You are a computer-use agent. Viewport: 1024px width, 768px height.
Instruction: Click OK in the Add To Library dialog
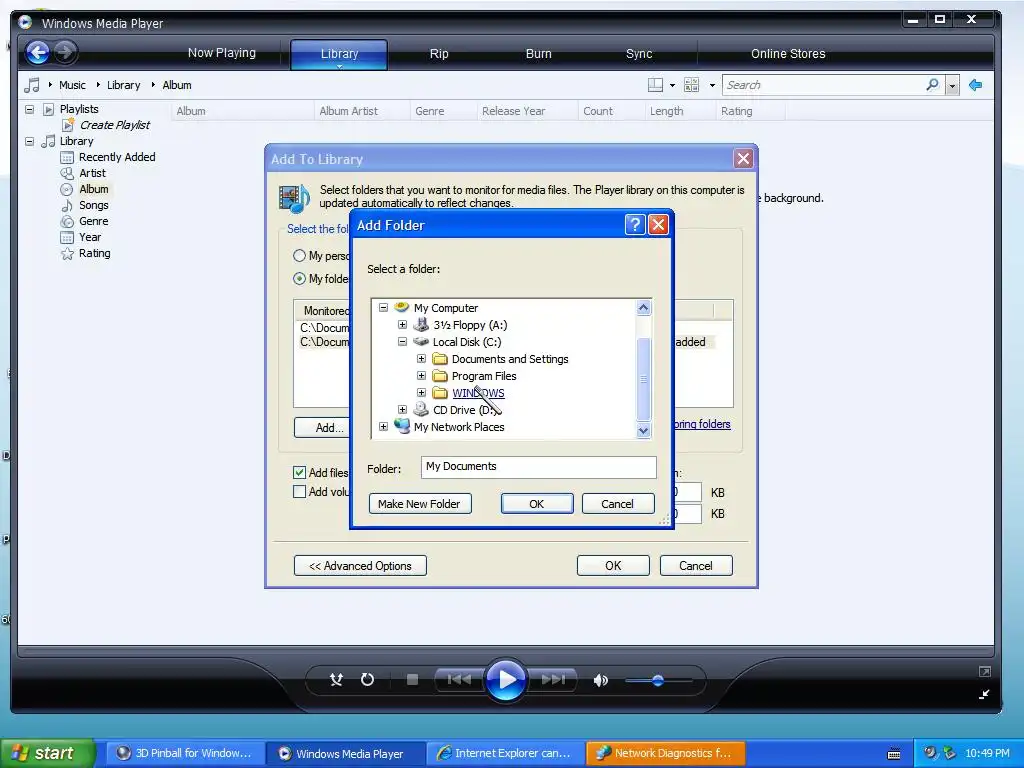click(613, 566)
